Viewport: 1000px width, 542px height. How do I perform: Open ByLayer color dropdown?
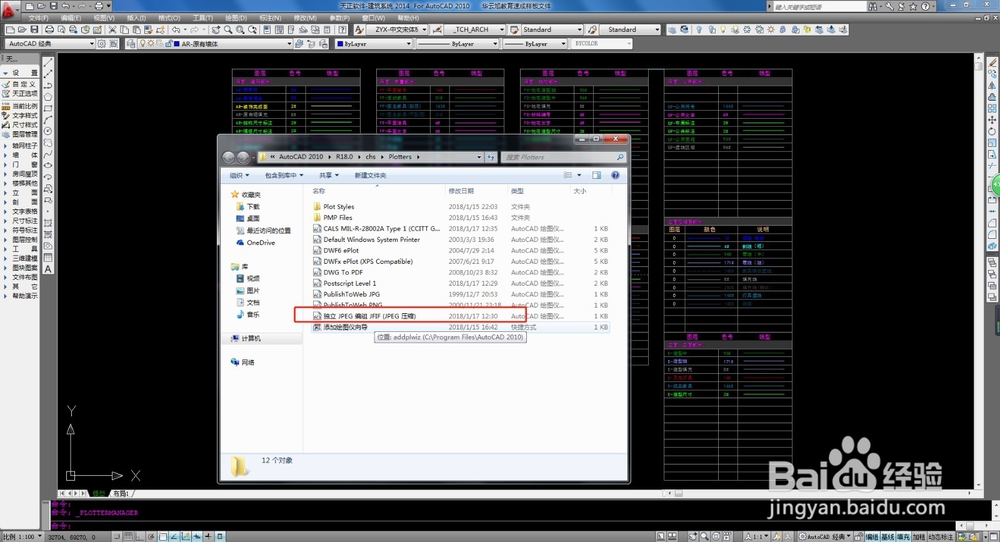tap(374, 44)
